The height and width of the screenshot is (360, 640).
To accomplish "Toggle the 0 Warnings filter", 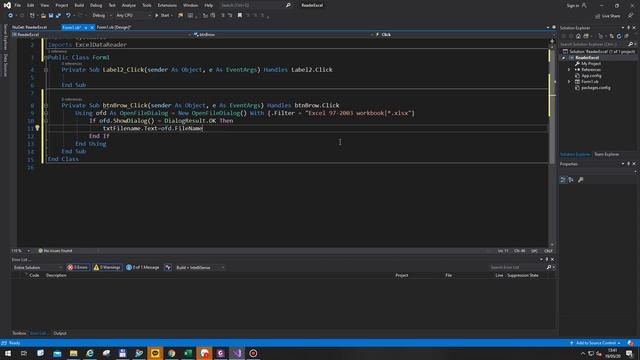I will [x=107, y=268].
